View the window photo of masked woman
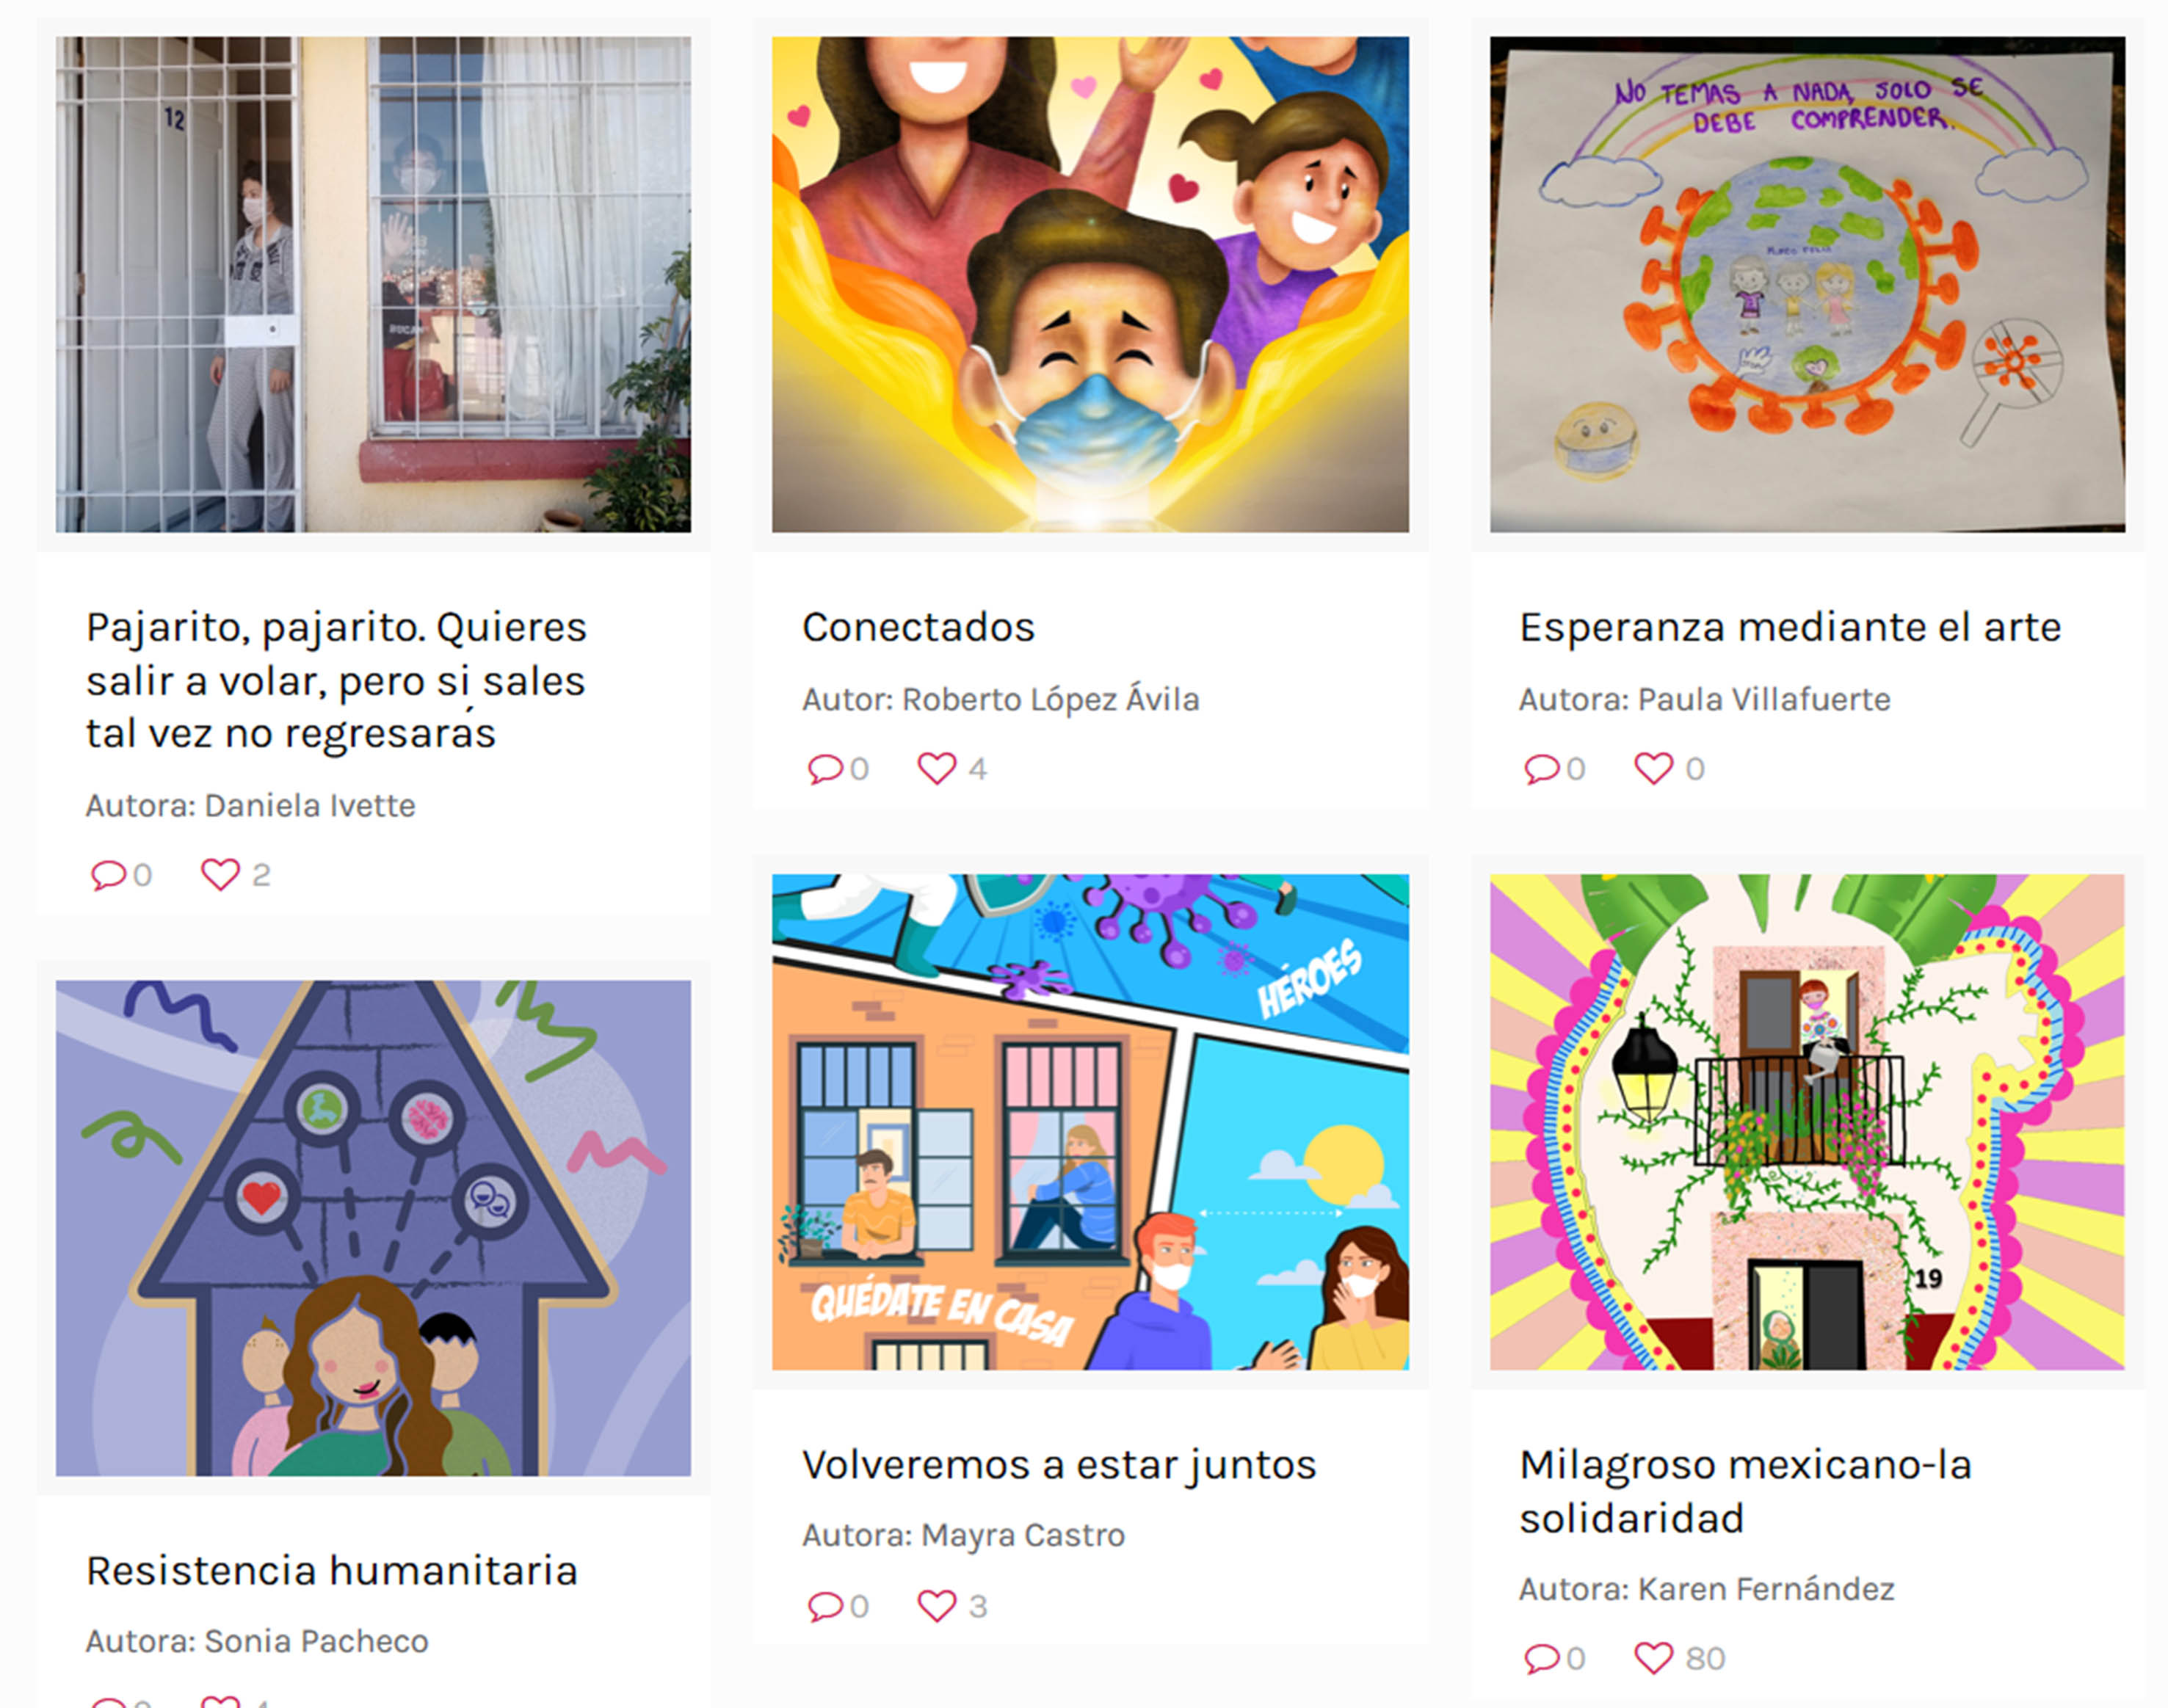This screenshot has width=2168, height=1708. click(373, 284)
